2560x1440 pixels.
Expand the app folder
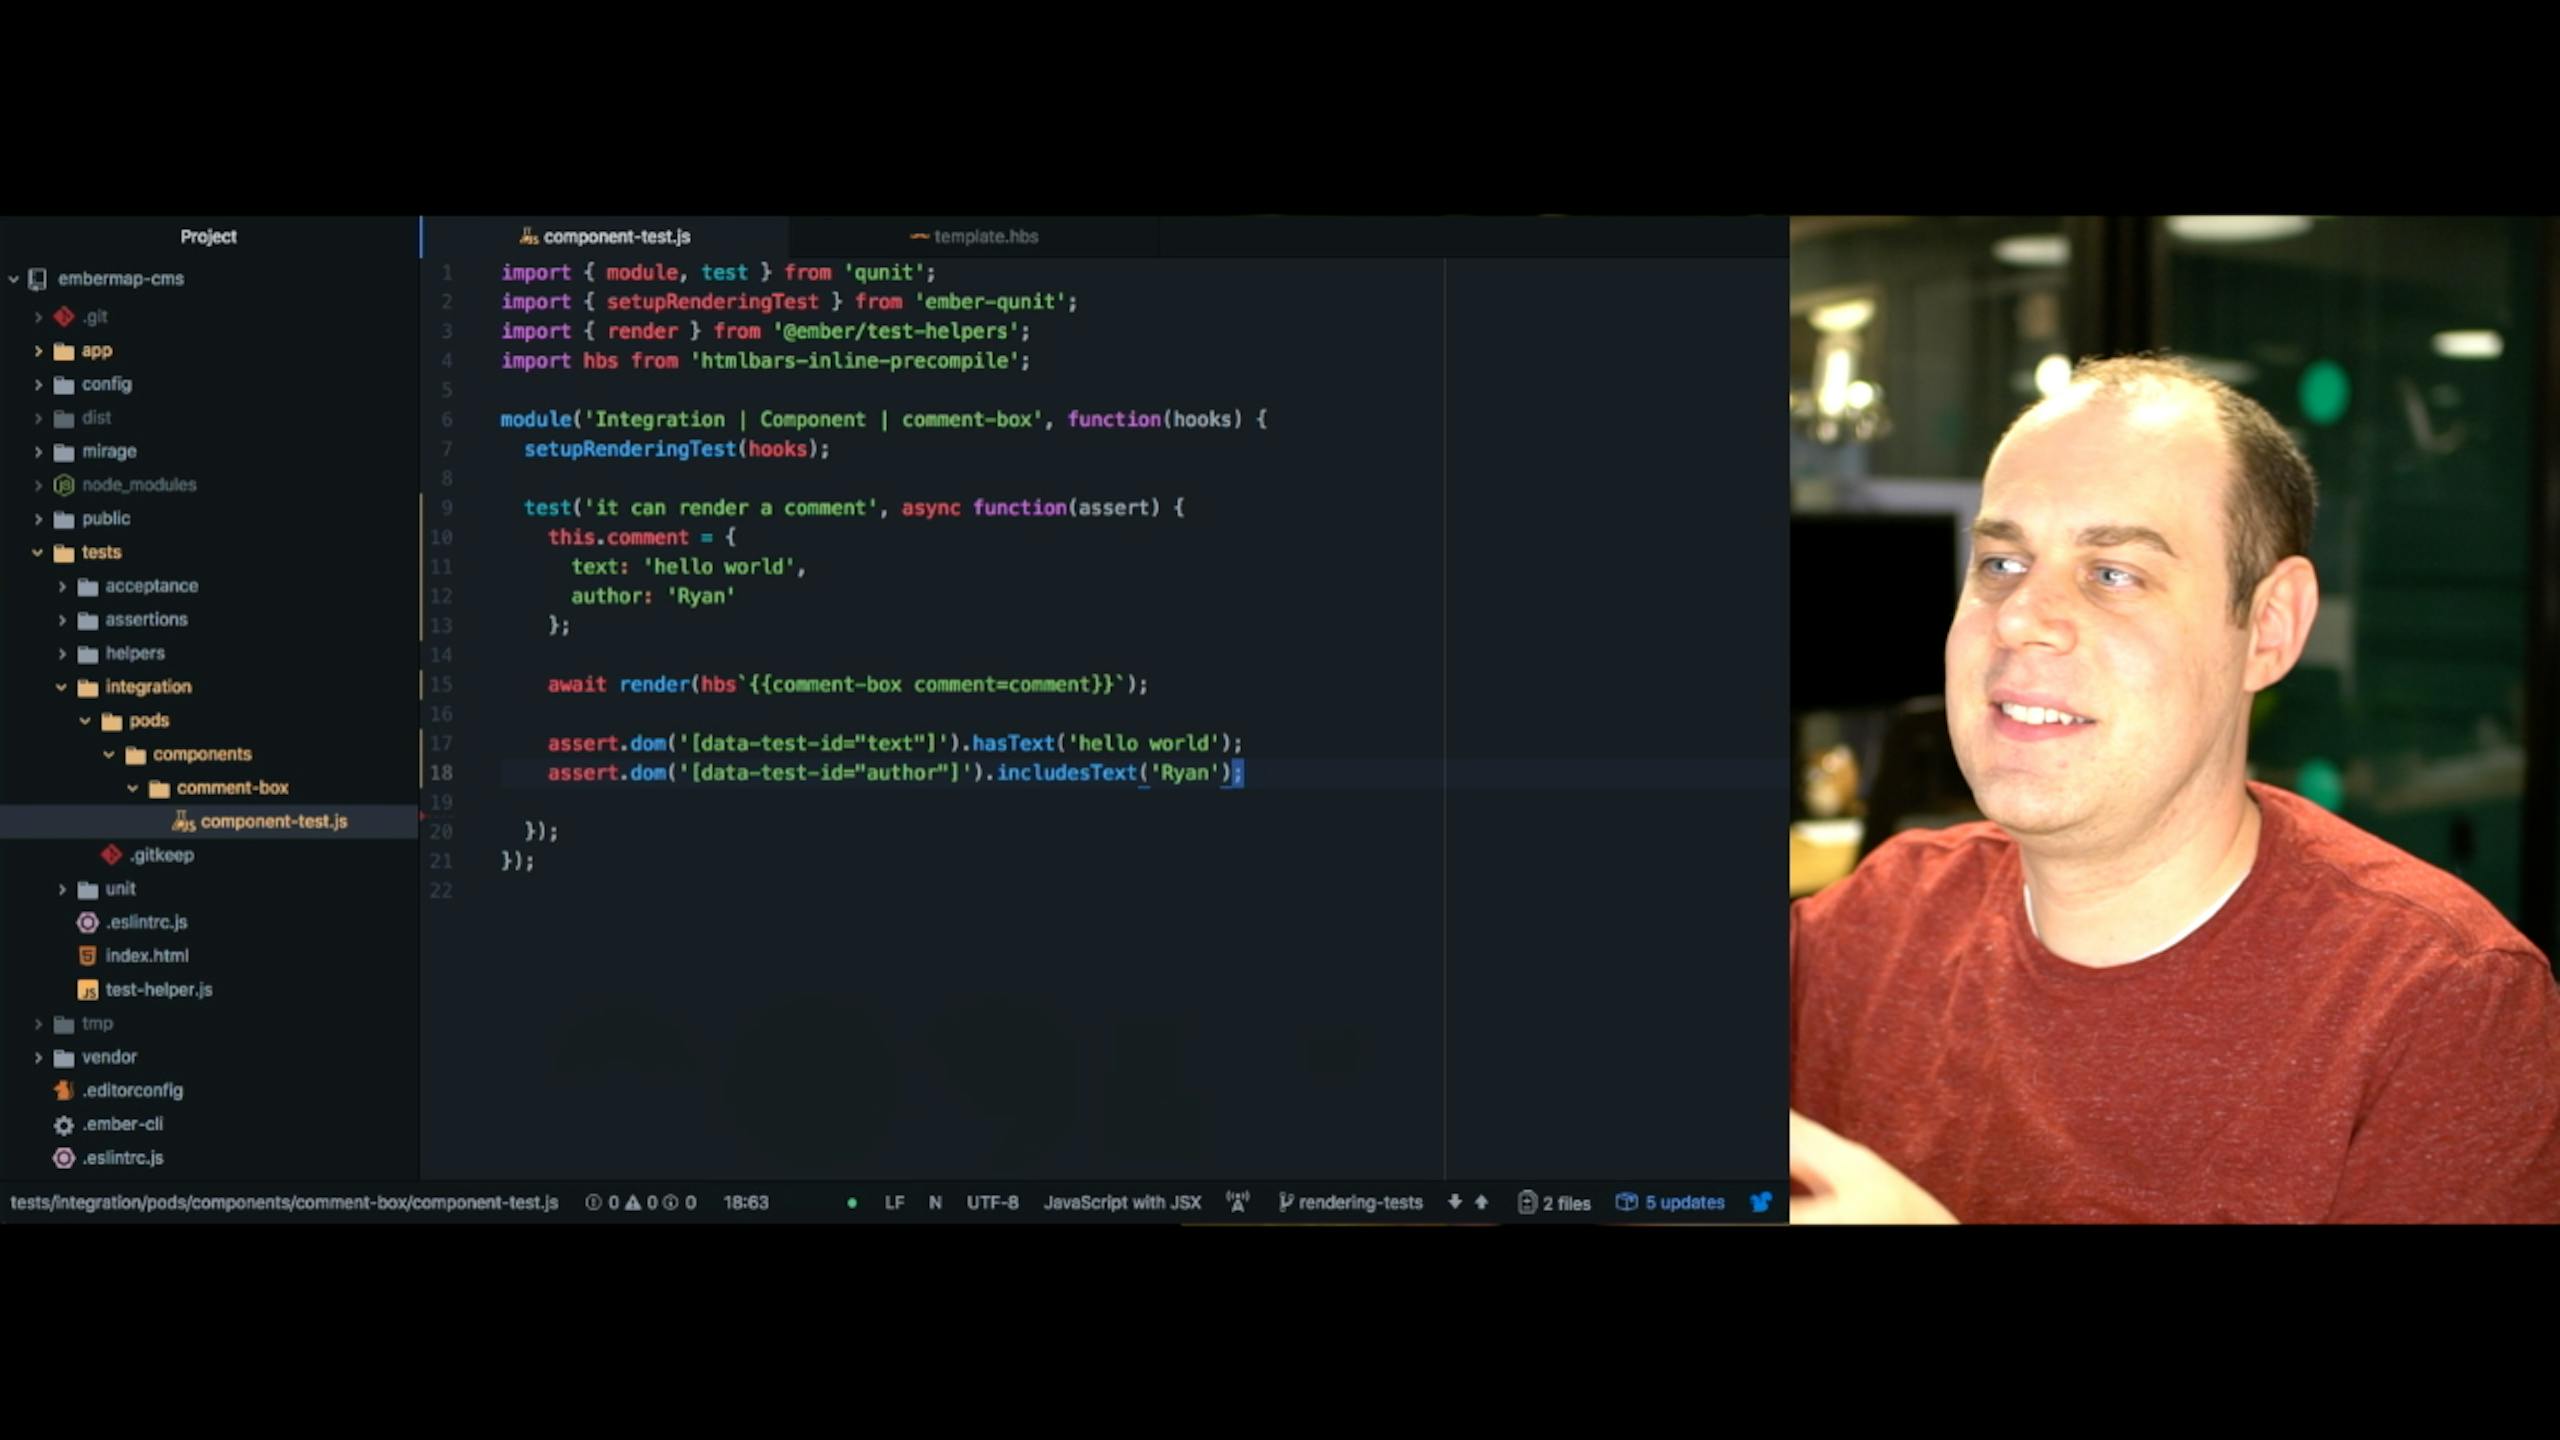click(38, 351)
